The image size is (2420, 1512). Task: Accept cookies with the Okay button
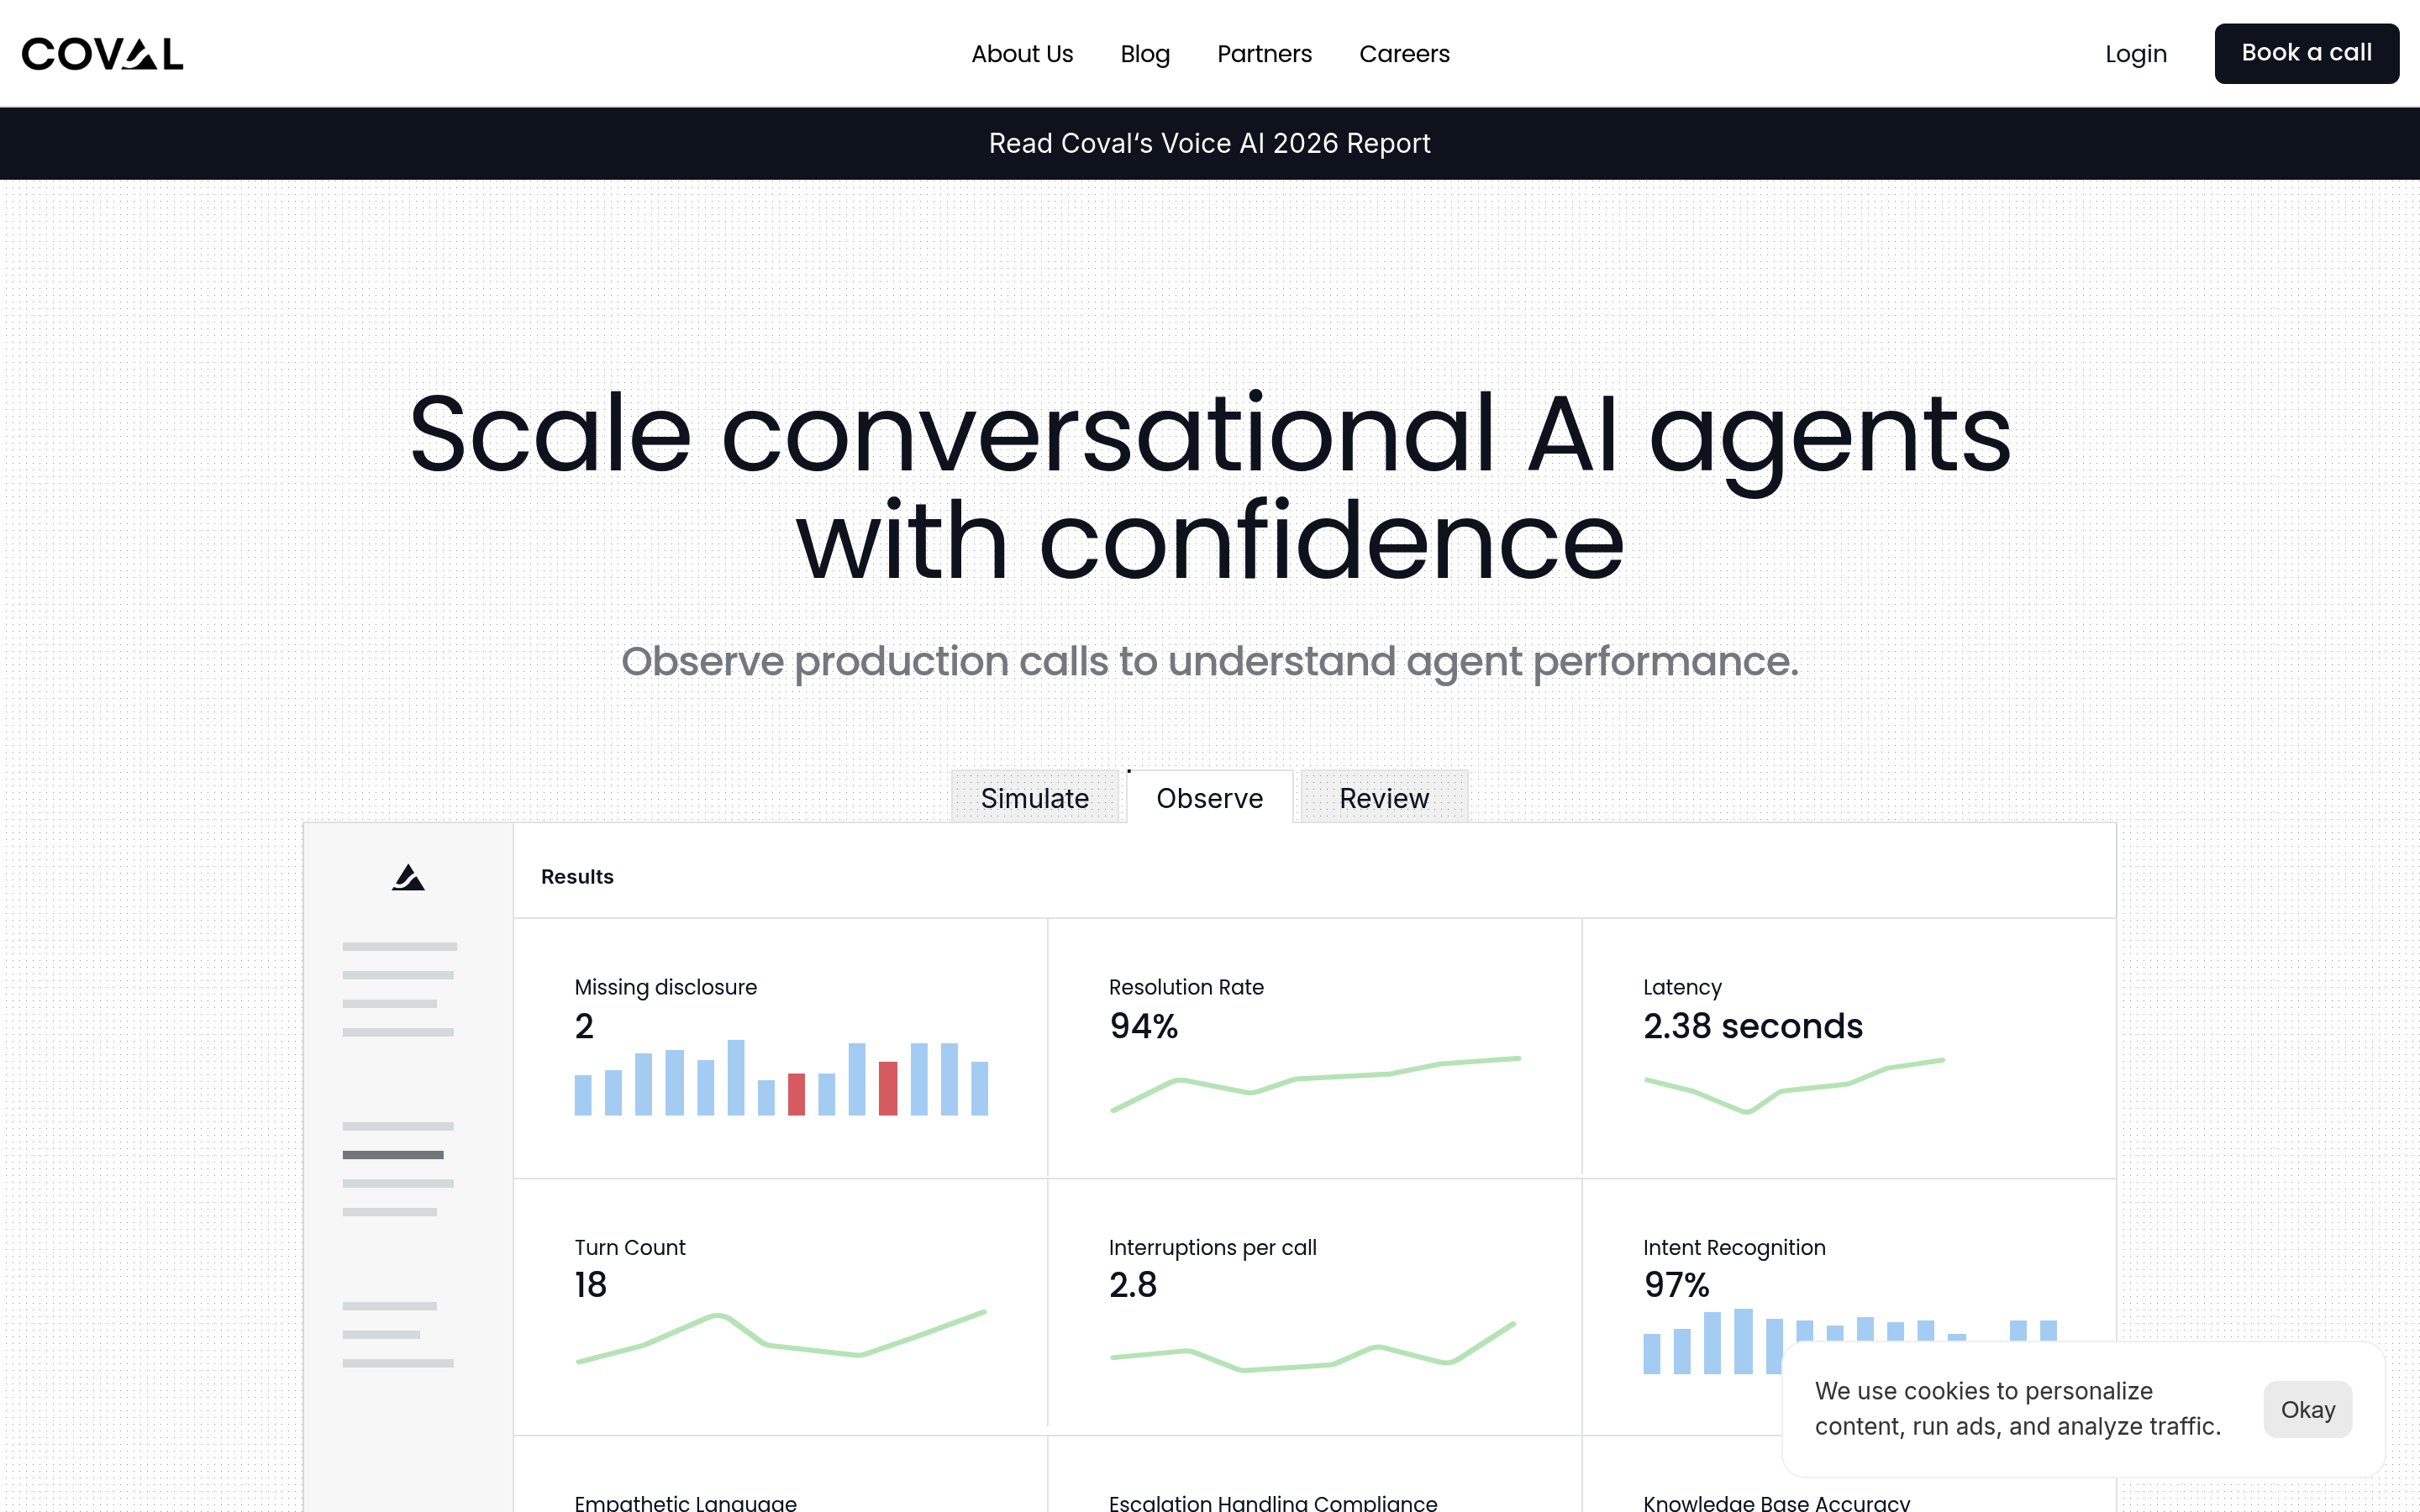[2307, 1409]
